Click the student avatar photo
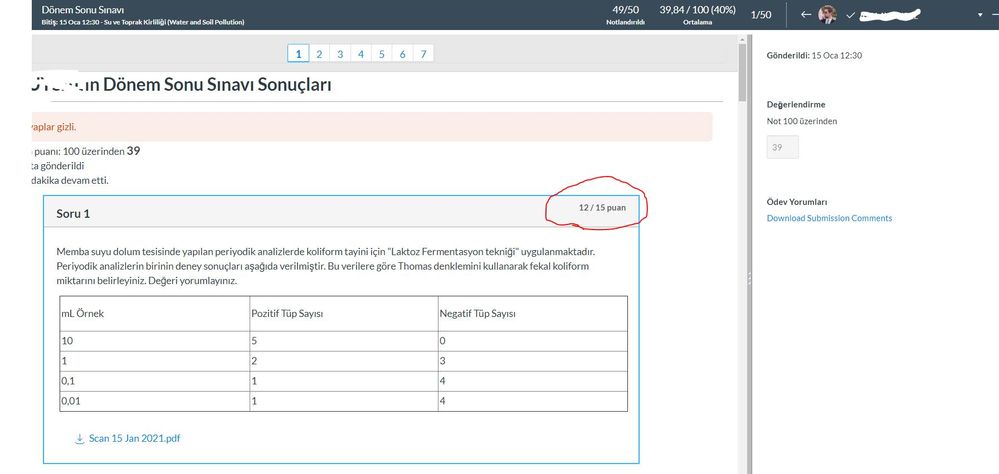Viewport: 999px width, 474px height. click(x=827, y=15)
